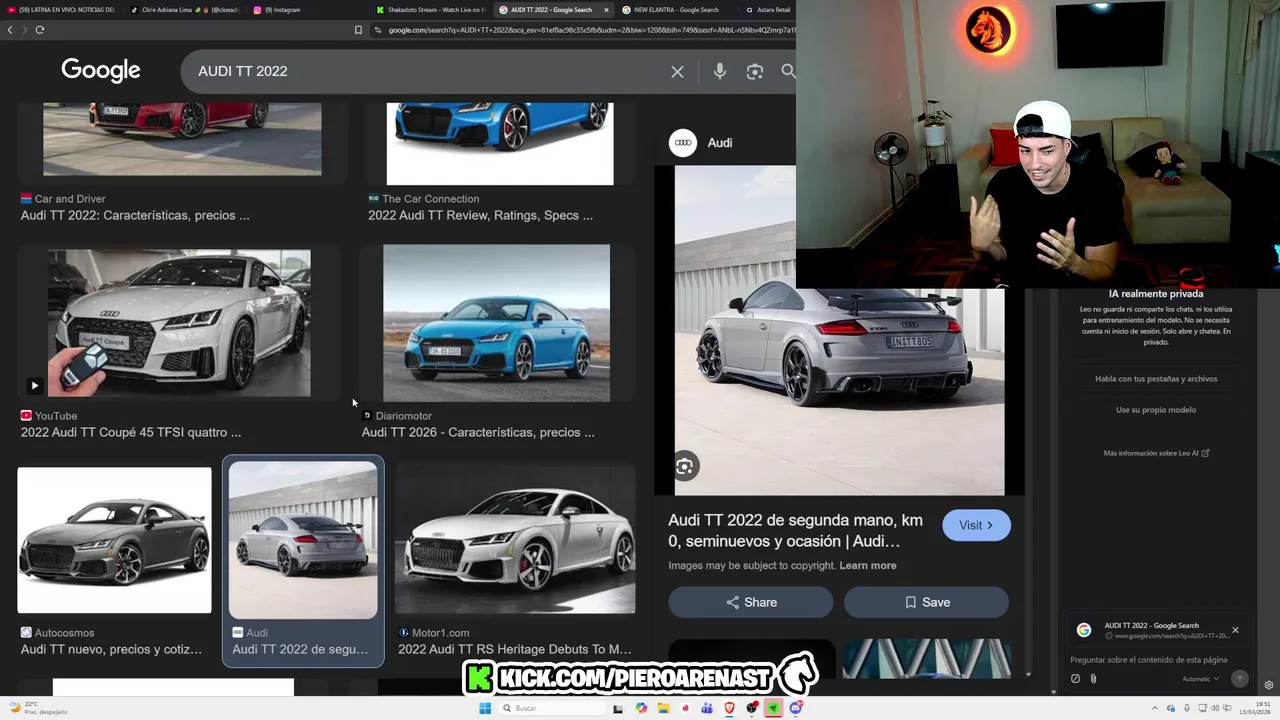Switch to Clo'e Adriana Lima TikTok tab
The height and width of the screenshot is (720, 1280).
182,10
